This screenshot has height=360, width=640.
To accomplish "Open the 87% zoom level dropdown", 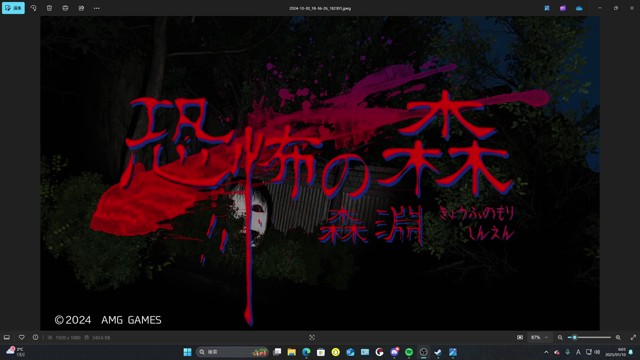I will [x=539, y=338].
